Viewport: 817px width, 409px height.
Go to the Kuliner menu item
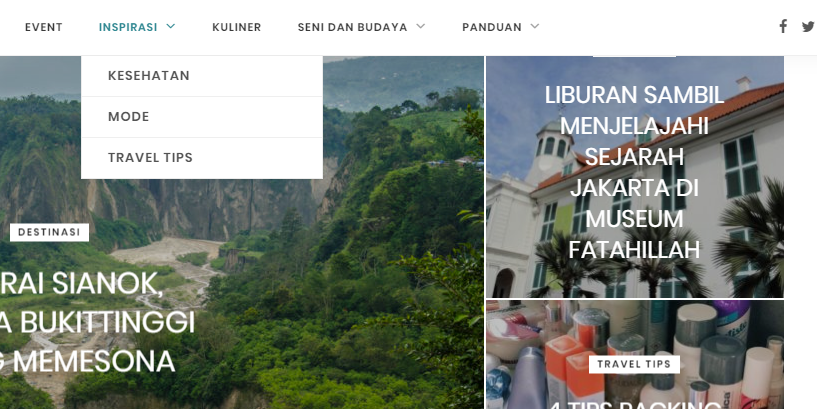point(237,27)
